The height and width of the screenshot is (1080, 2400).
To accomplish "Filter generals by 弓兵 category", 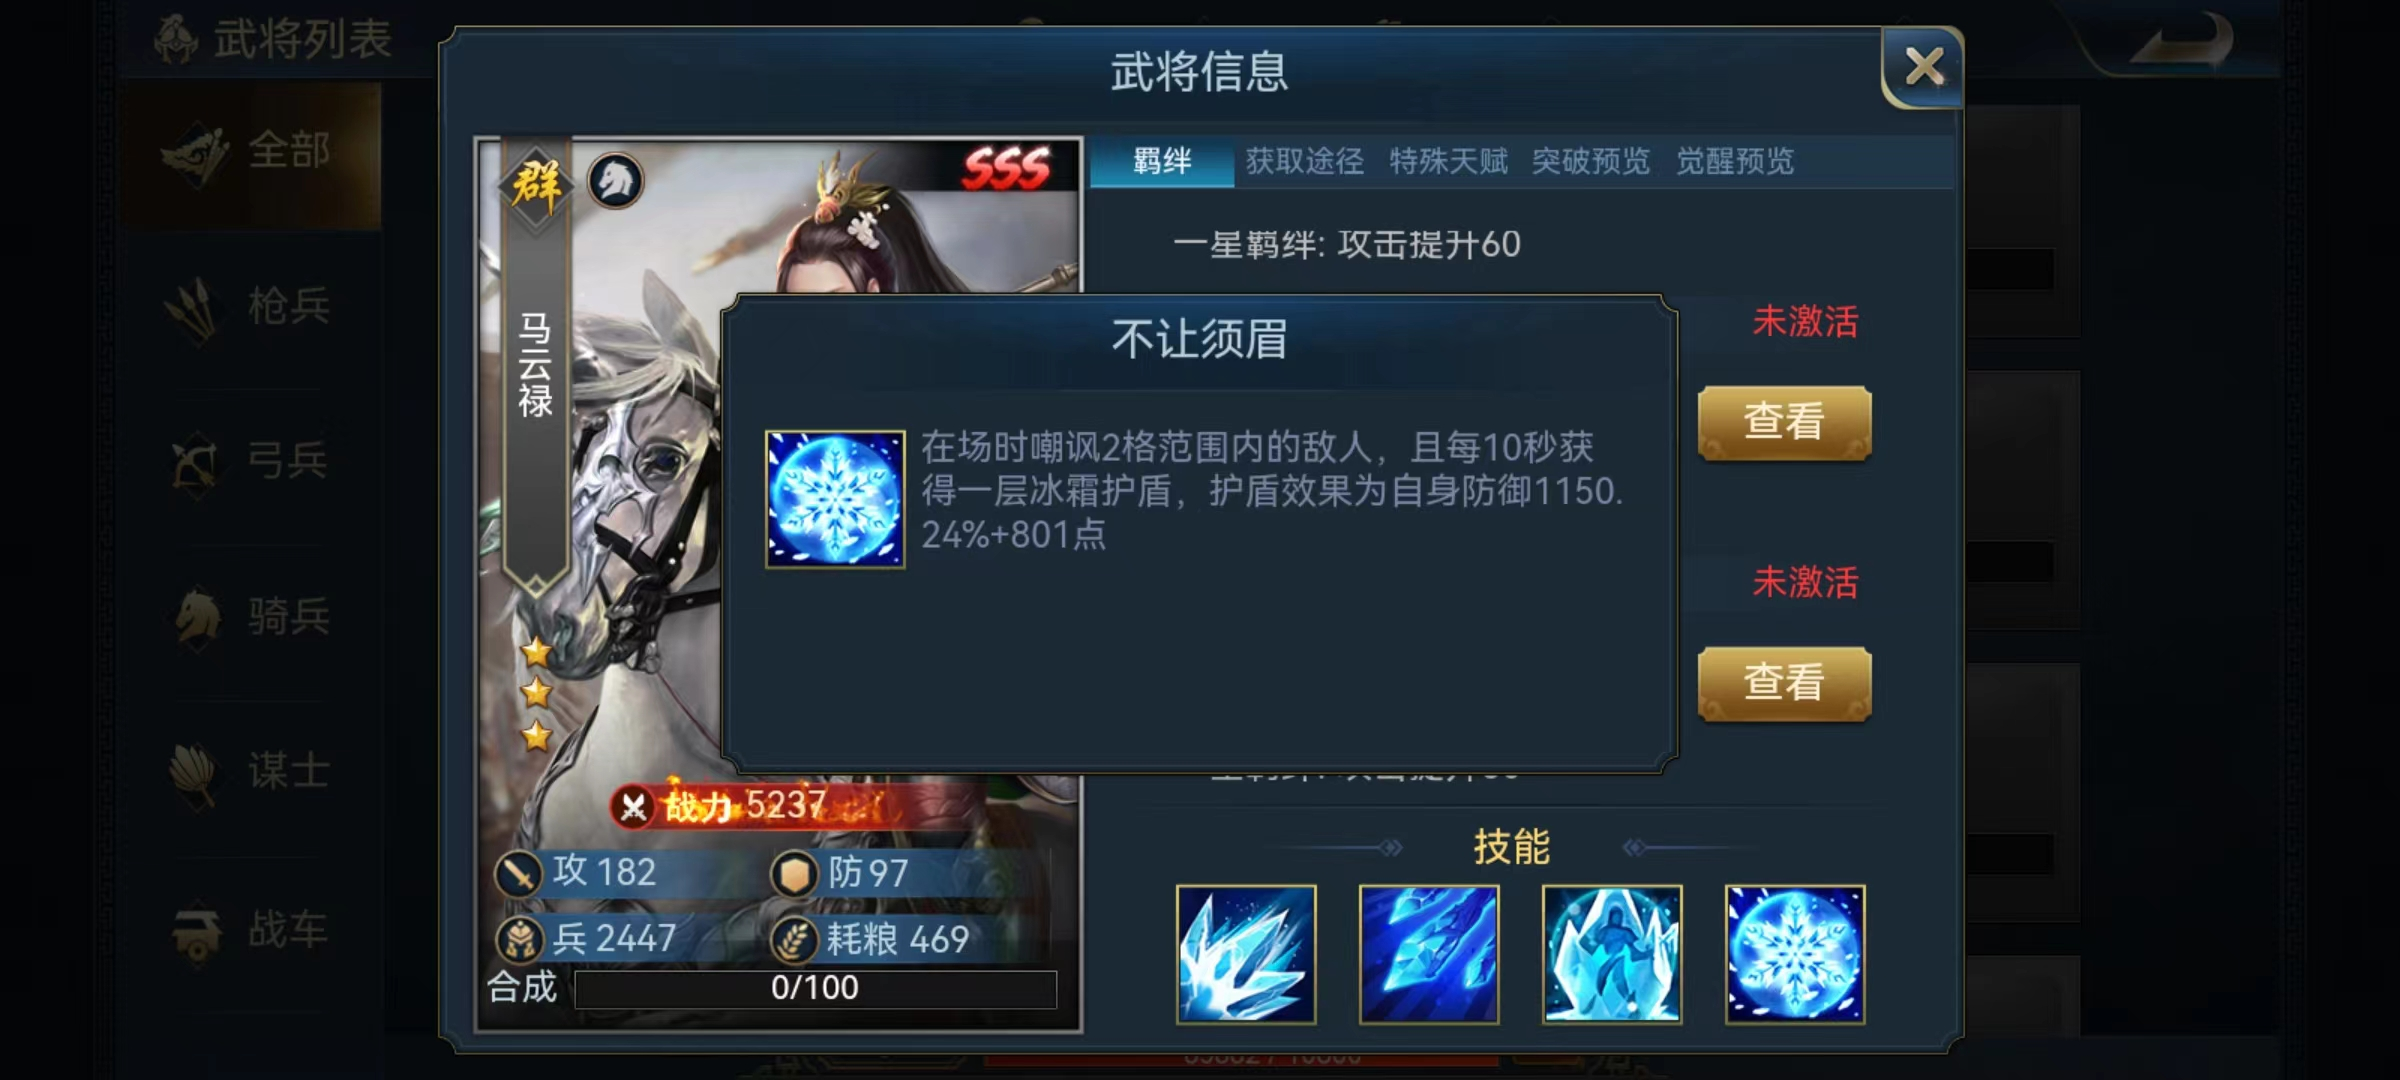I will [250, 461].
